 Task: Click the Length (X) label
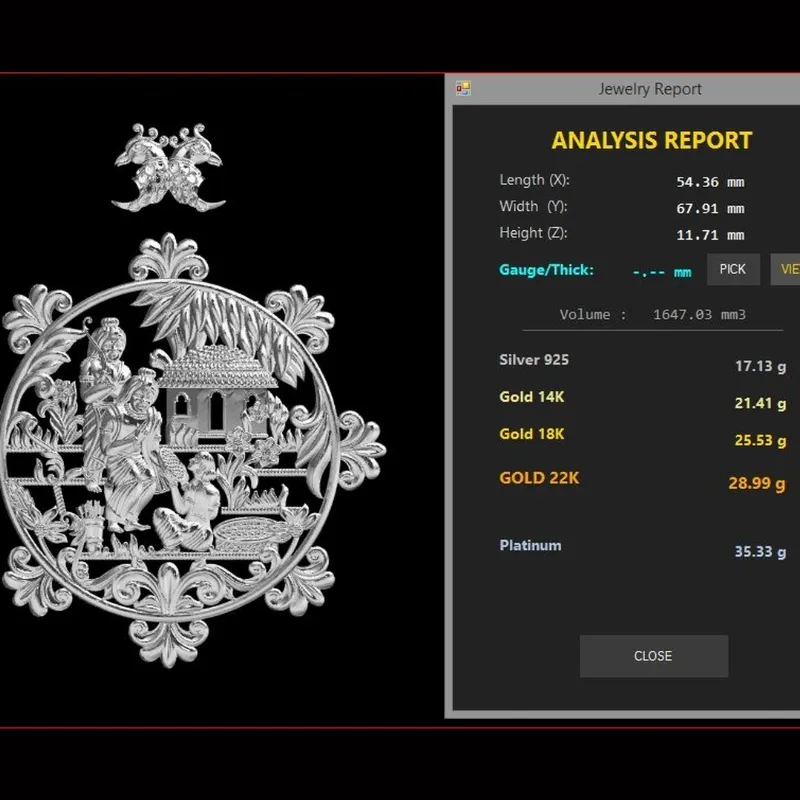tap(534, 180)
